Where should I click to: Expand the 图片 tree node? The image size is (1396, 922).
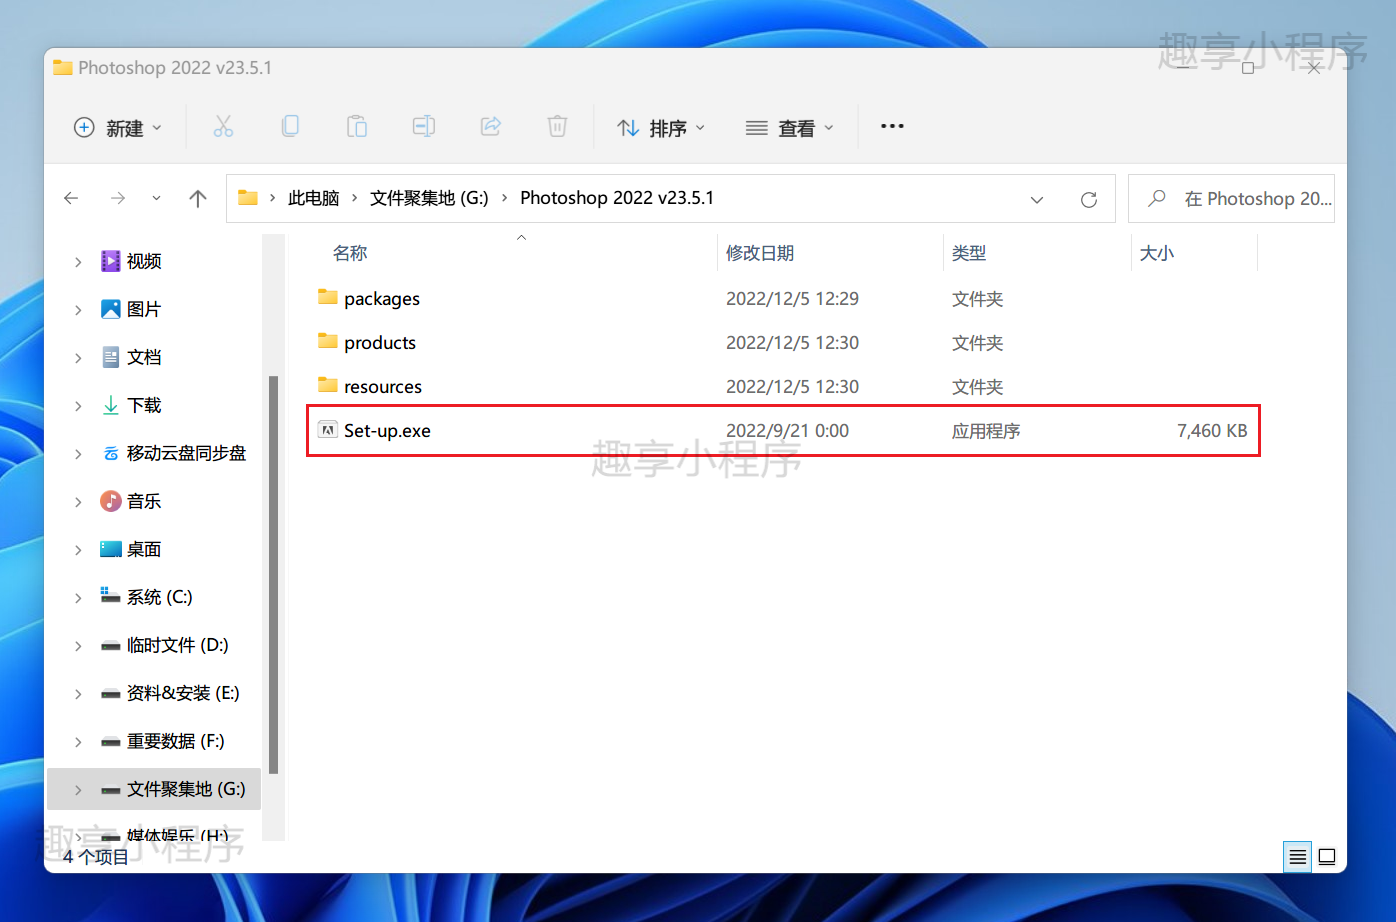(78, 309)
